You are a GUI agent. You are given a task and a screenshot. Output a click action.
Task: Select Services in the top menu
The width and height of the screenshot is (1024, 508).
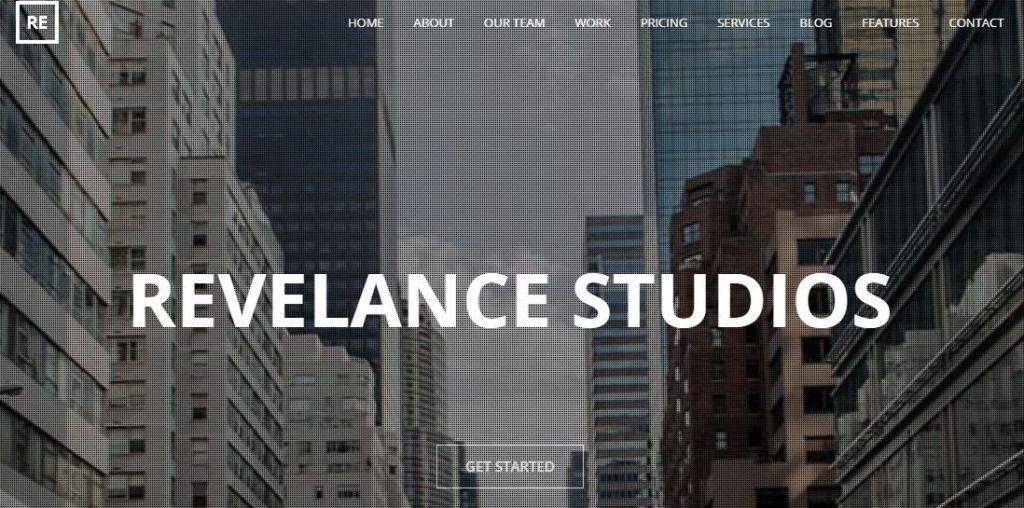click(x=743, y=23)
